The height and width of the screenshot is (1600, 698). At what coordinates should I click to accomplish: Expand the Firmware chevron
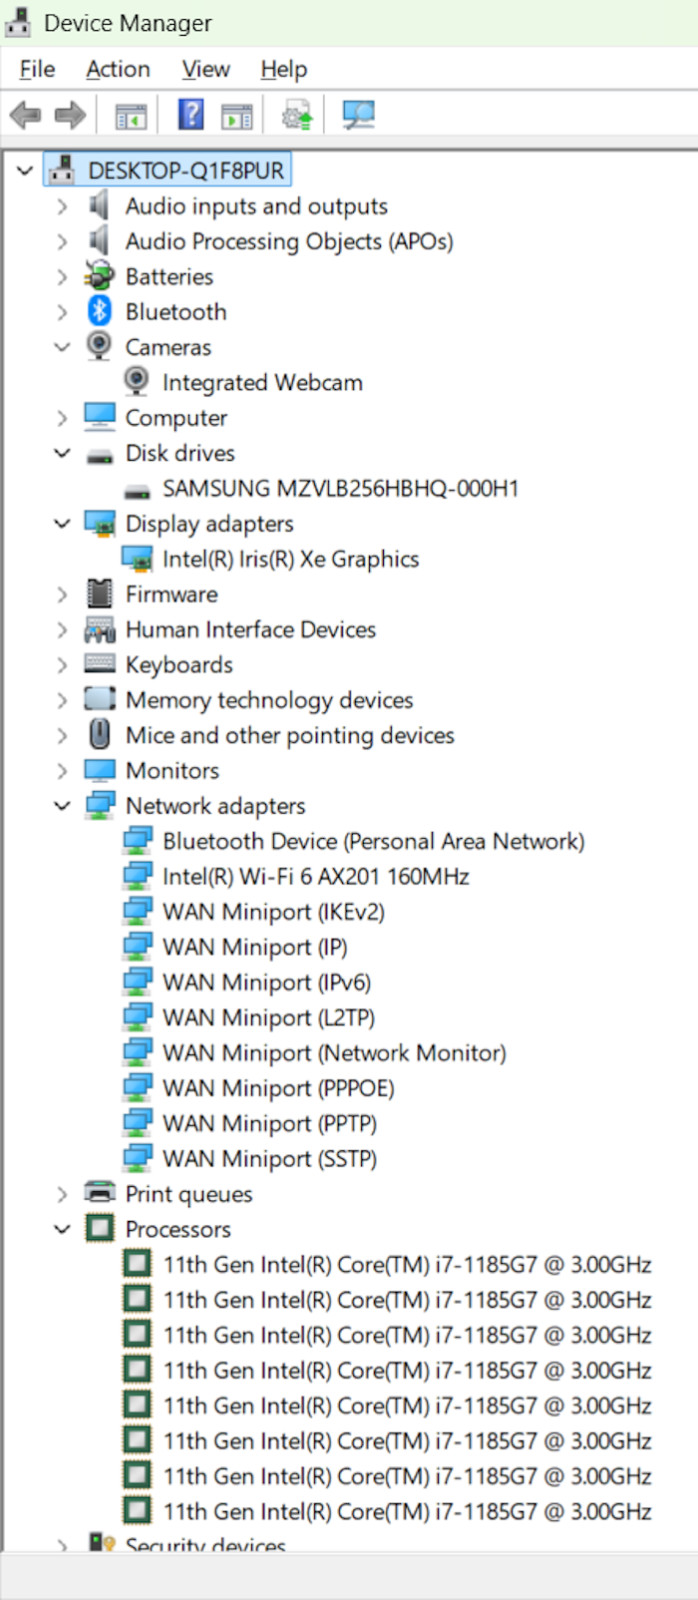(x=62, y=594)
